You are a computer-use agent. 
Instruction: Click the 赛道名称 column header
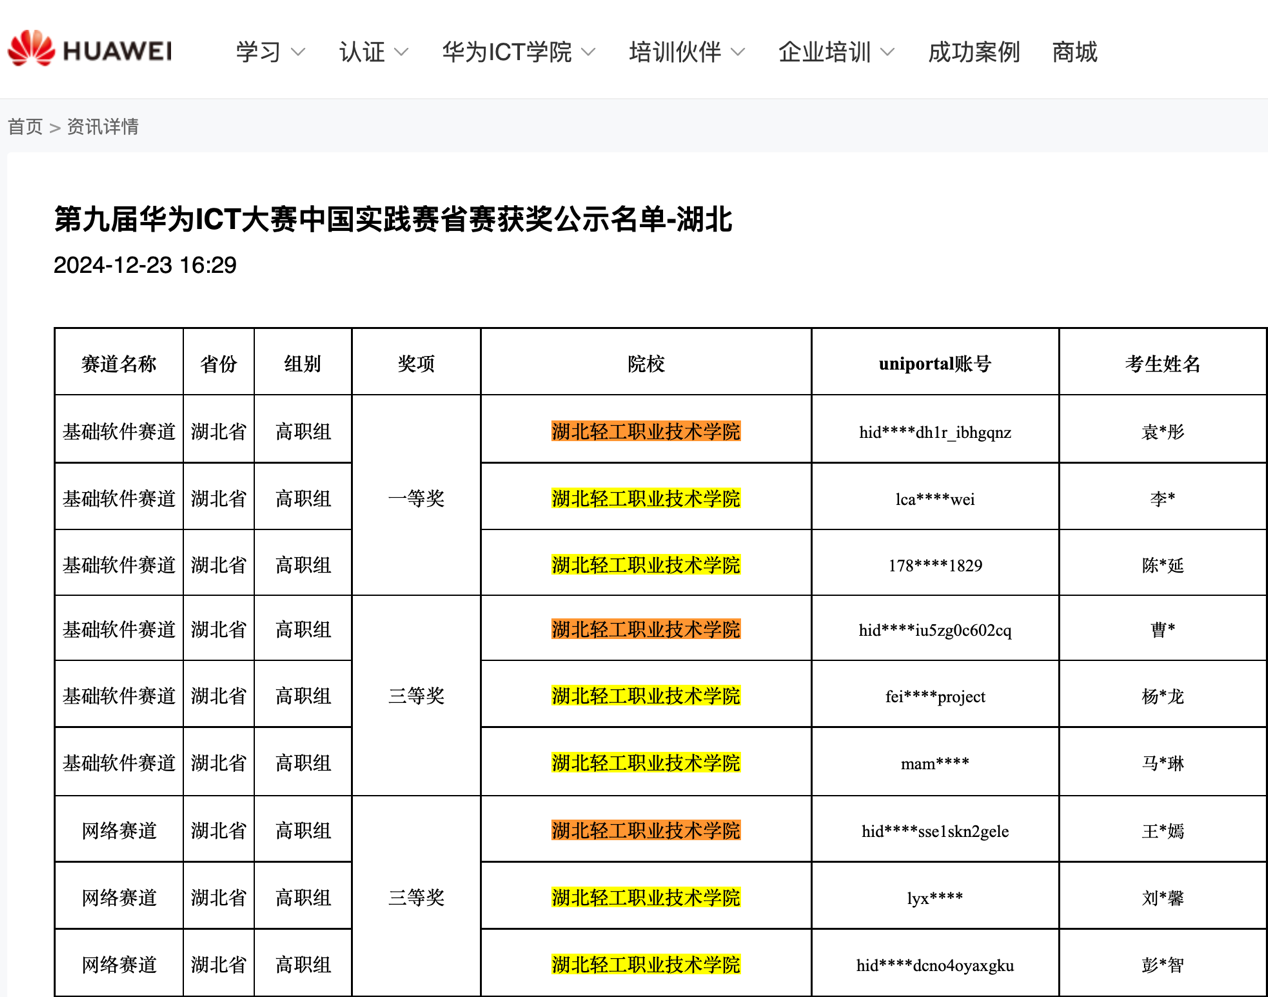pyautogui.click(x=119, y=364)
